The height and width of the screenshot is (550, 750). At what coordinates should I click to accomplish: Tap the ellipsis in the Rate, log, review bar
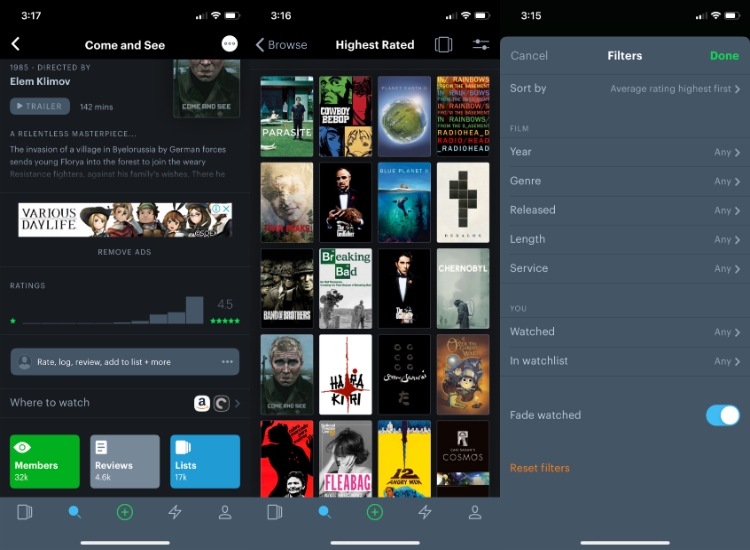(x=227, y=362)
